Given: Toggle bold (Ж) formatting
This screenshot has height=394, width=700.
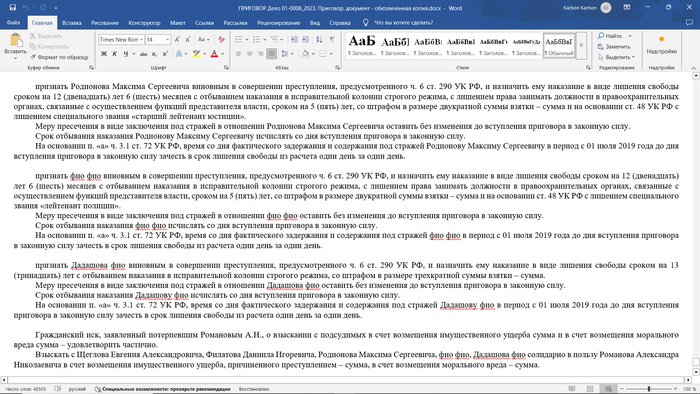Looking at the screenshot, I should click(x=104, y=54).
